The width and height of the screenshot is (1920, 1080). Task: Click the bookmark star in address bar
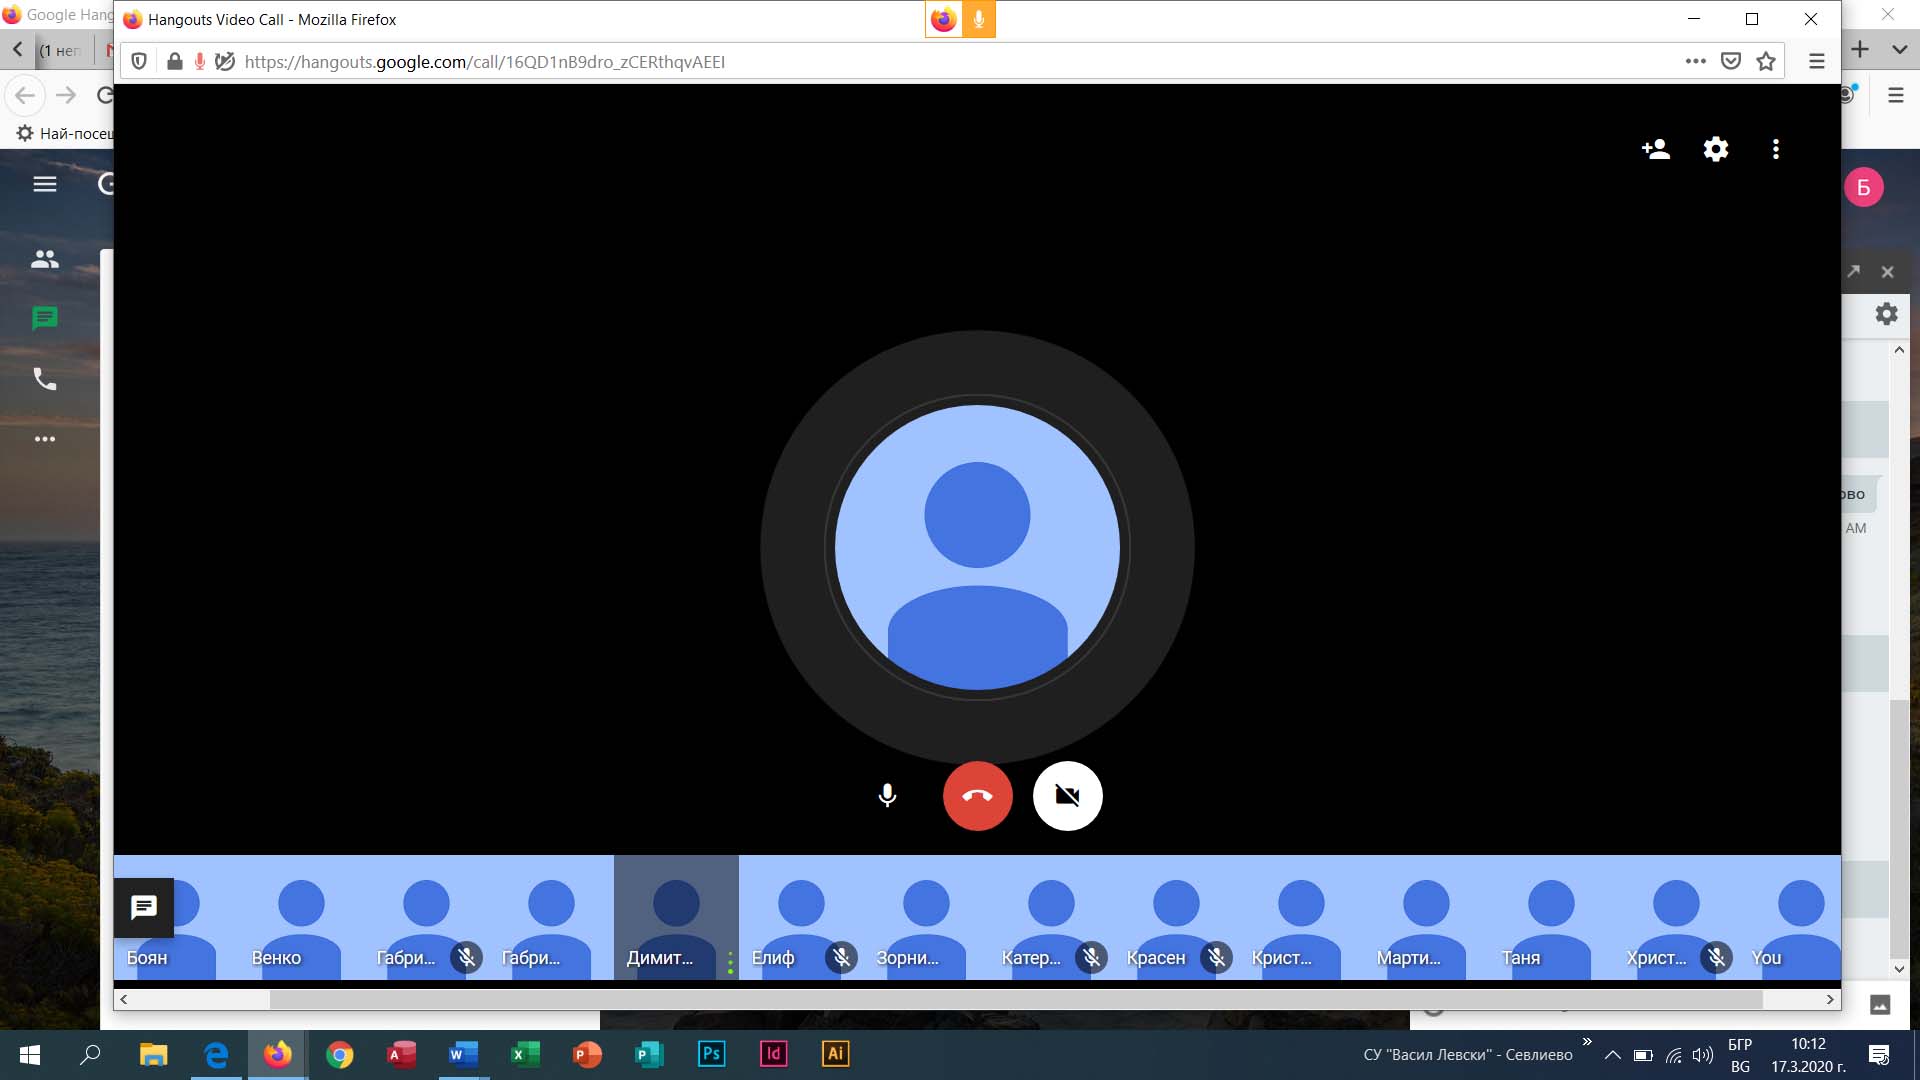point(1766,61)
